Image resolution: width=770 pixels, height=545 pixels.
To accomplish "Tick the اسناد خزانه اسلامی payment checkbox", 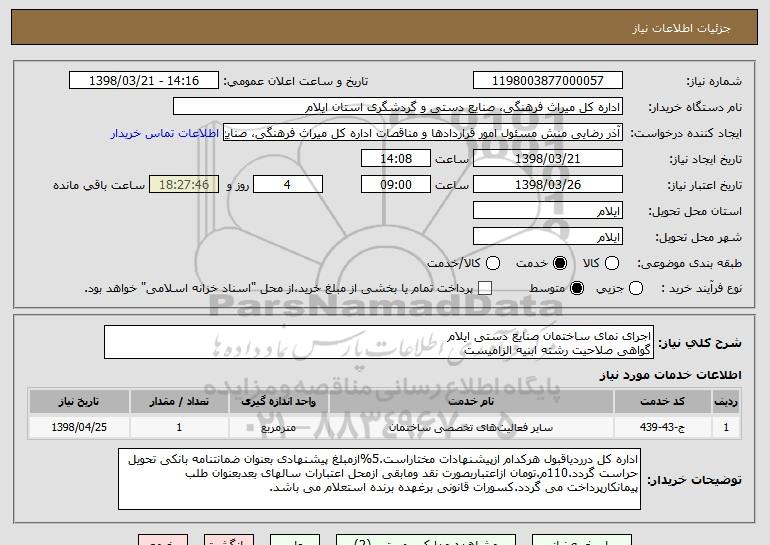I will pyautogui.click(x=485, y=288).
